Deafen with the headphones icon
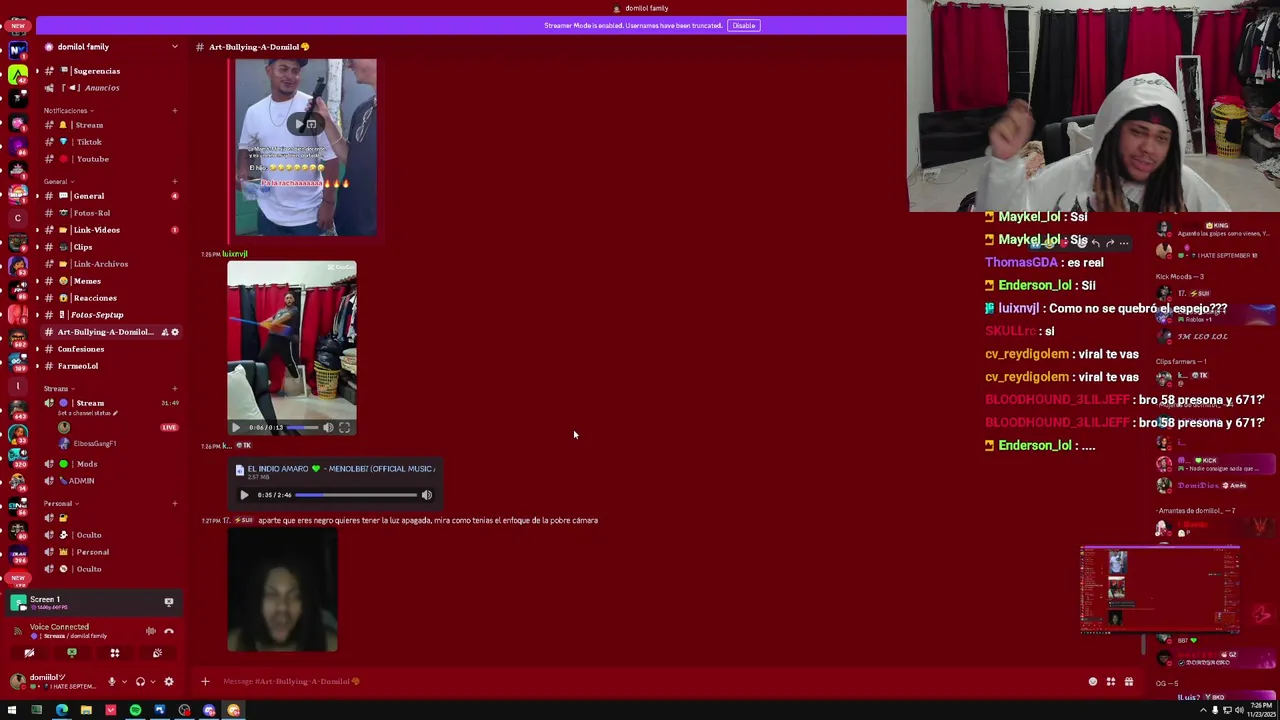 140,682
